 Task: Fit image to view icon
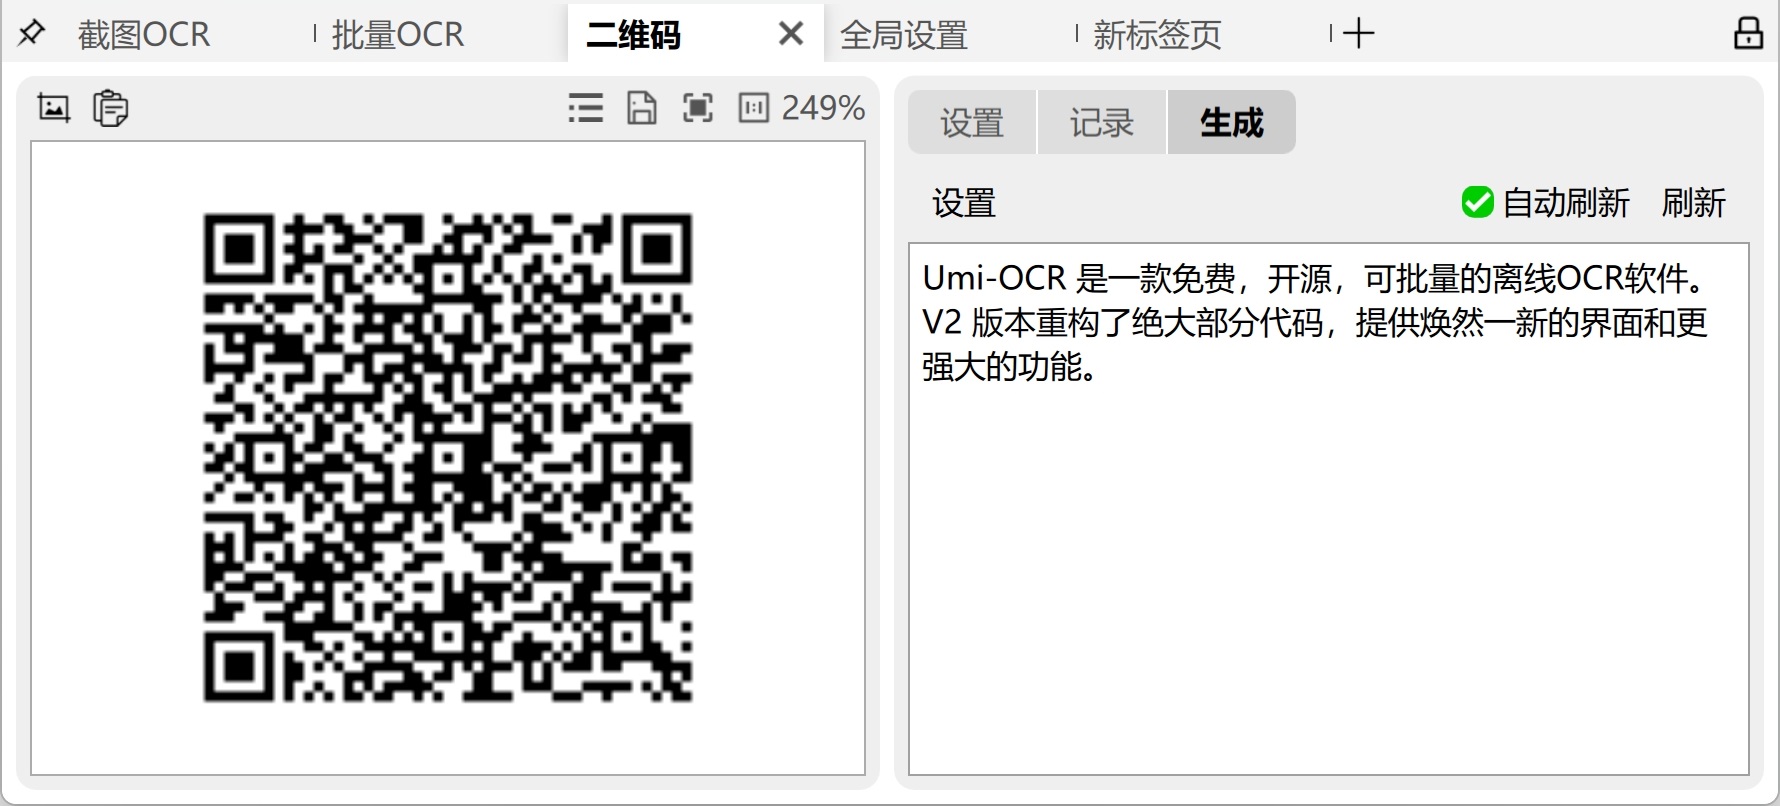[697, 108]
